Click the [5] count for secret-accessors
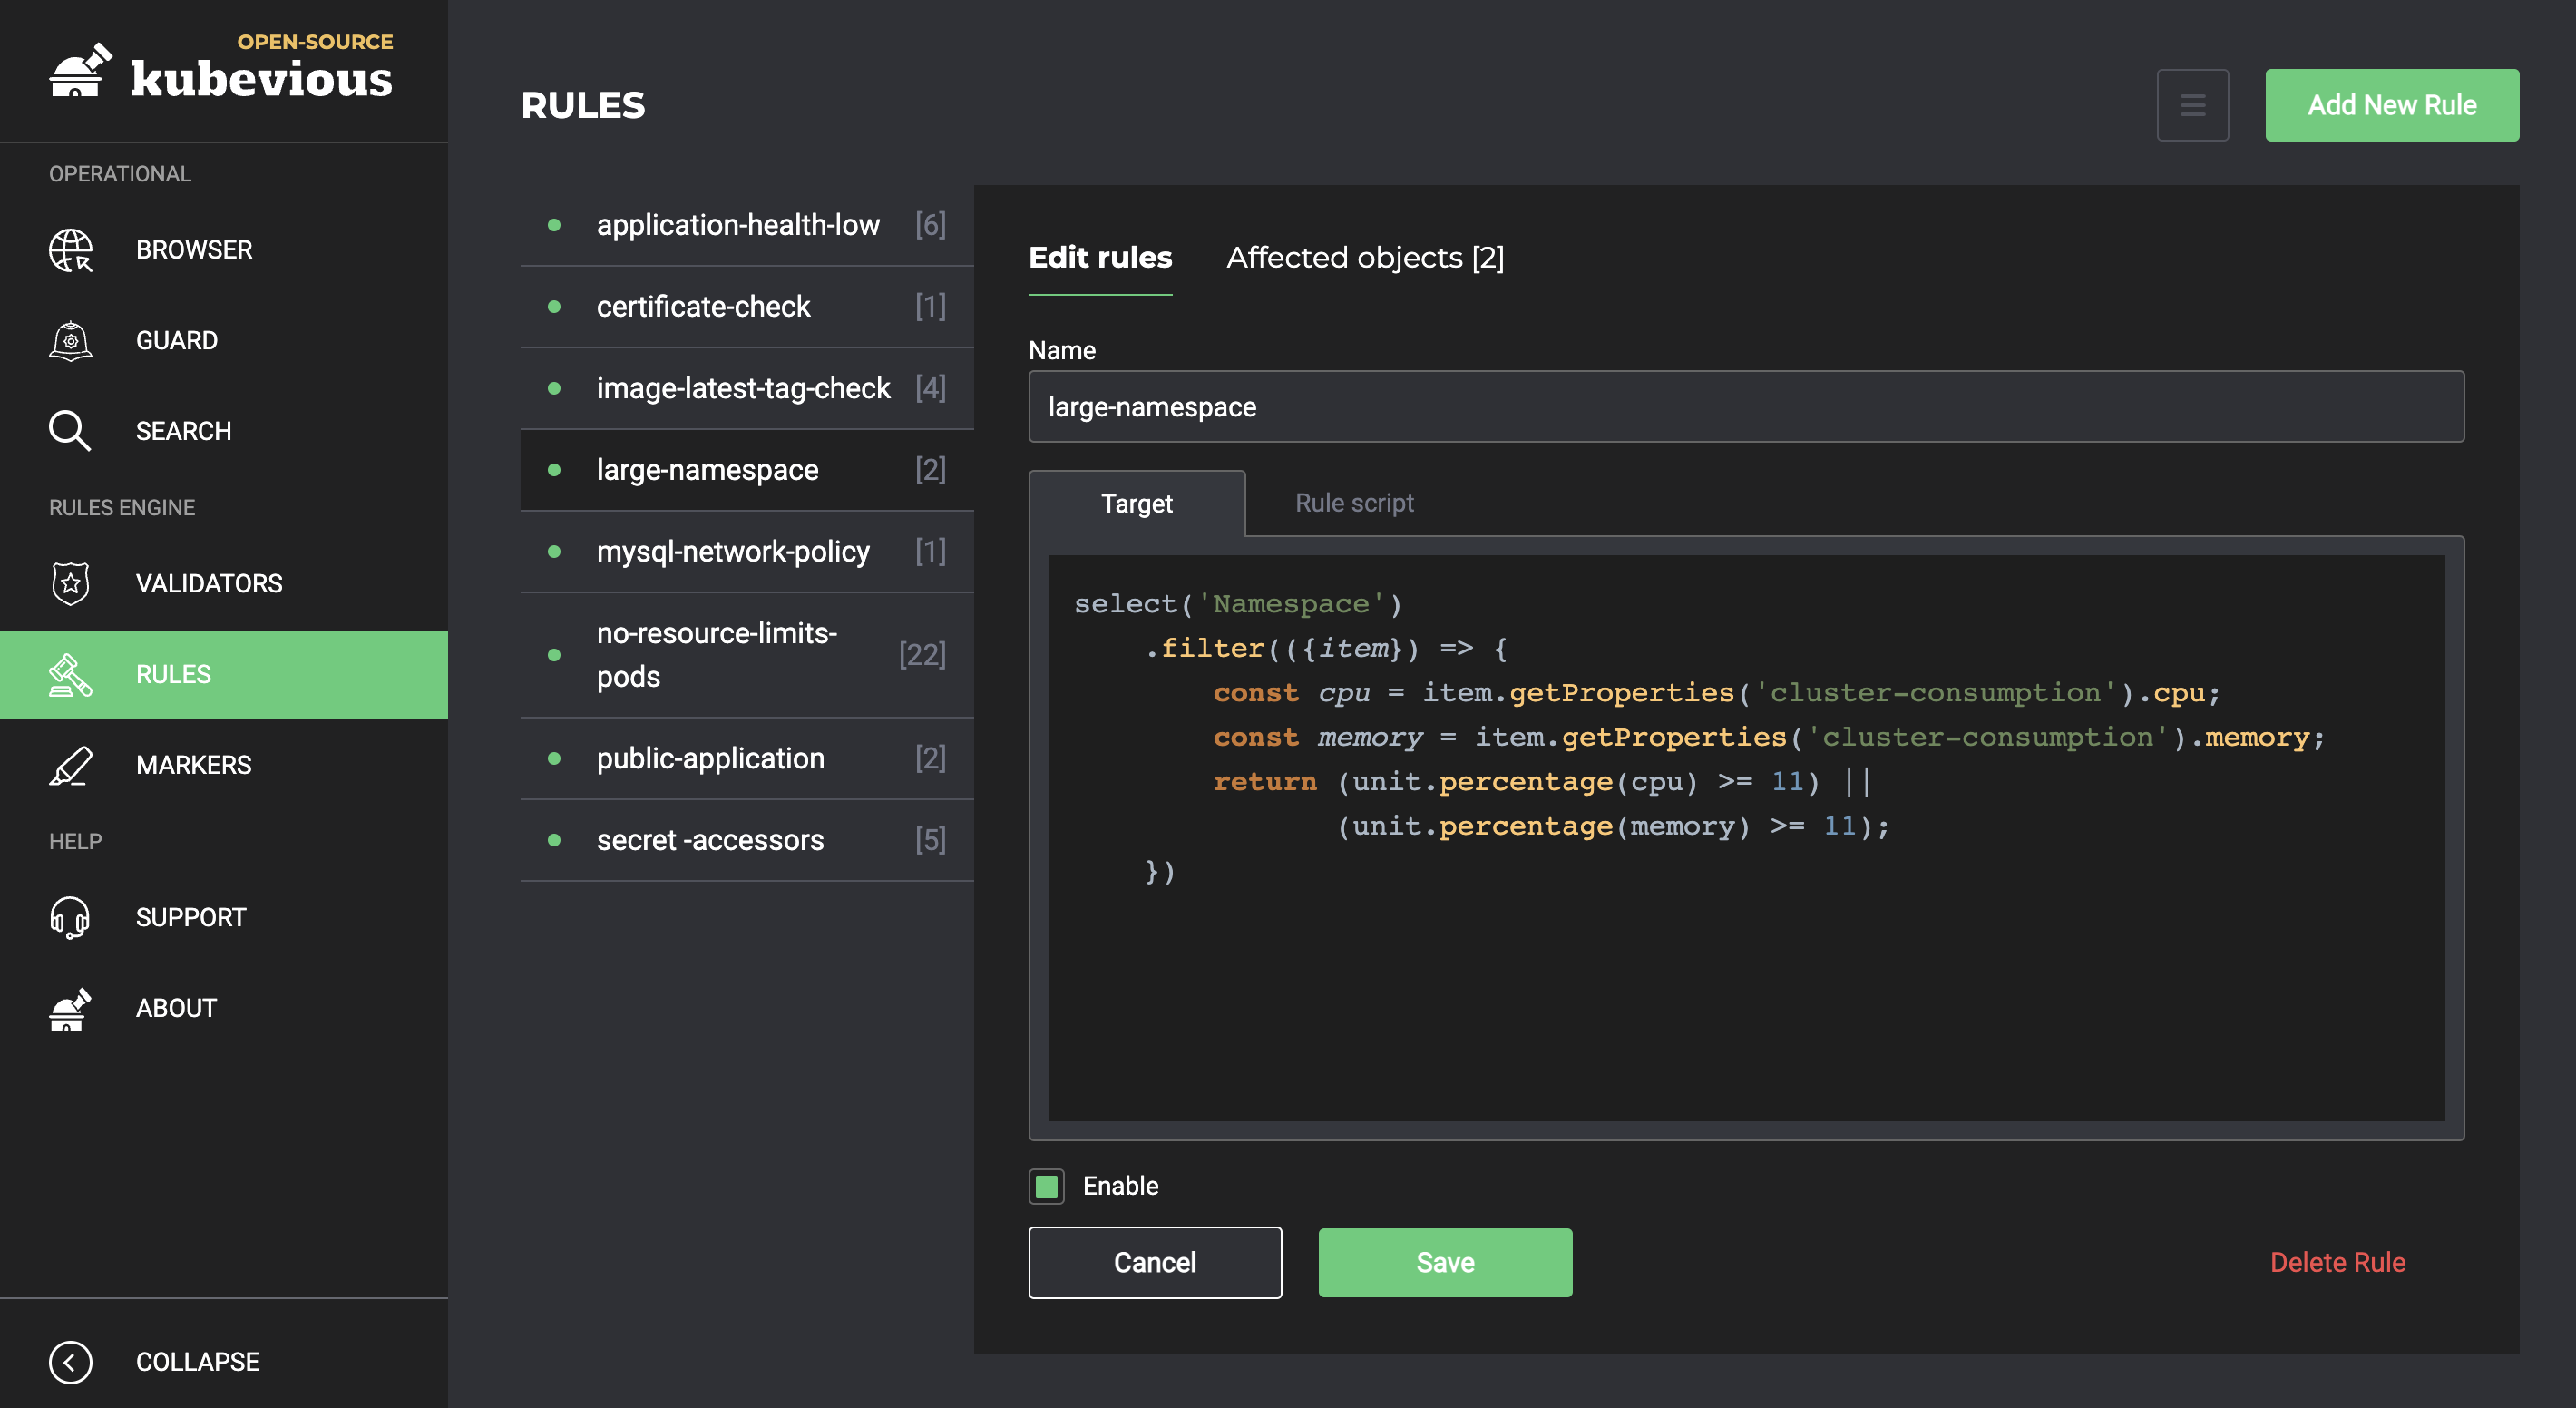Viewport: 2576px width, 1408px height. 930,840
